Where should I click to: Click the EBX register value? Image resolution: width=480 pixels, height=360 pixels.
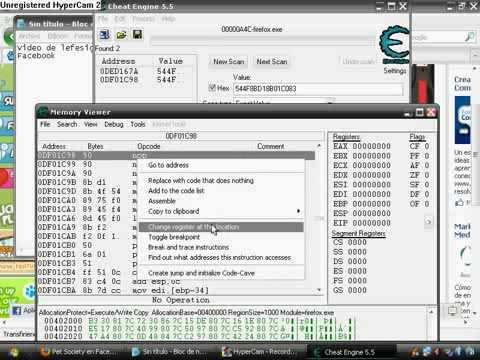[371, 156]
